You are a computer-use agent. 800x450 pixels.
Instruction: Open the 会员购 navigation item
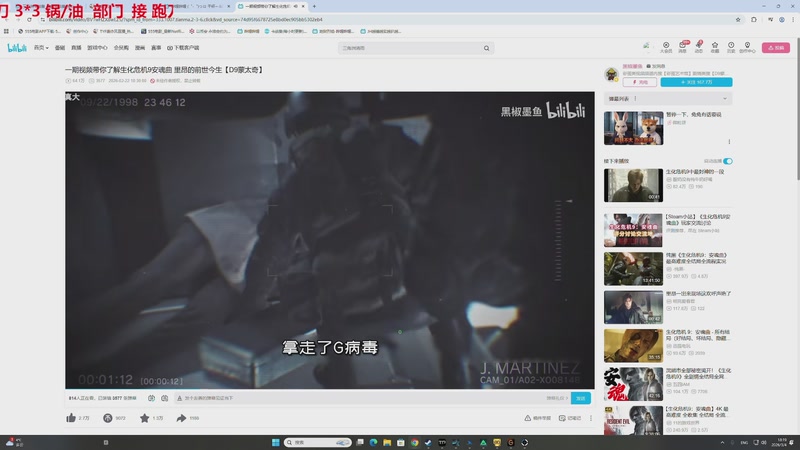(121, 48)
